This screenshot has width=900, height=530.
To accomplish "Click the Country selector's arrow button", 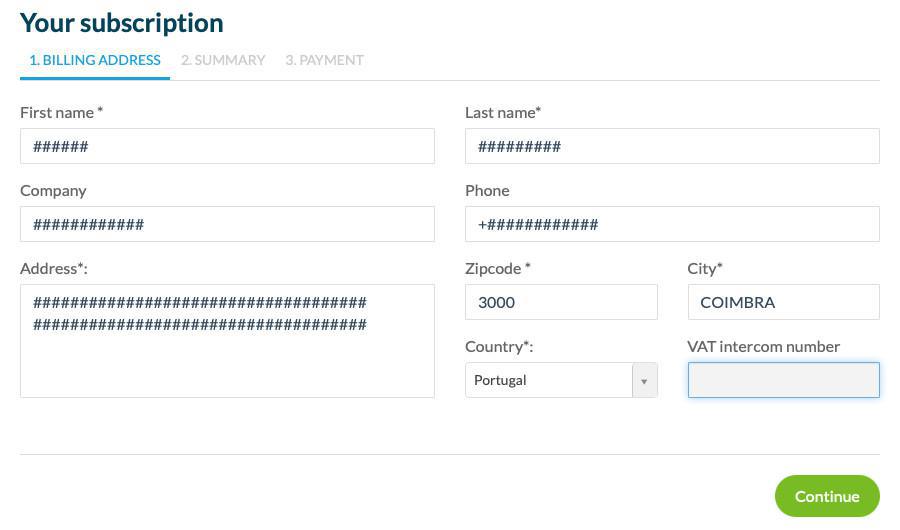I will 645,381.
